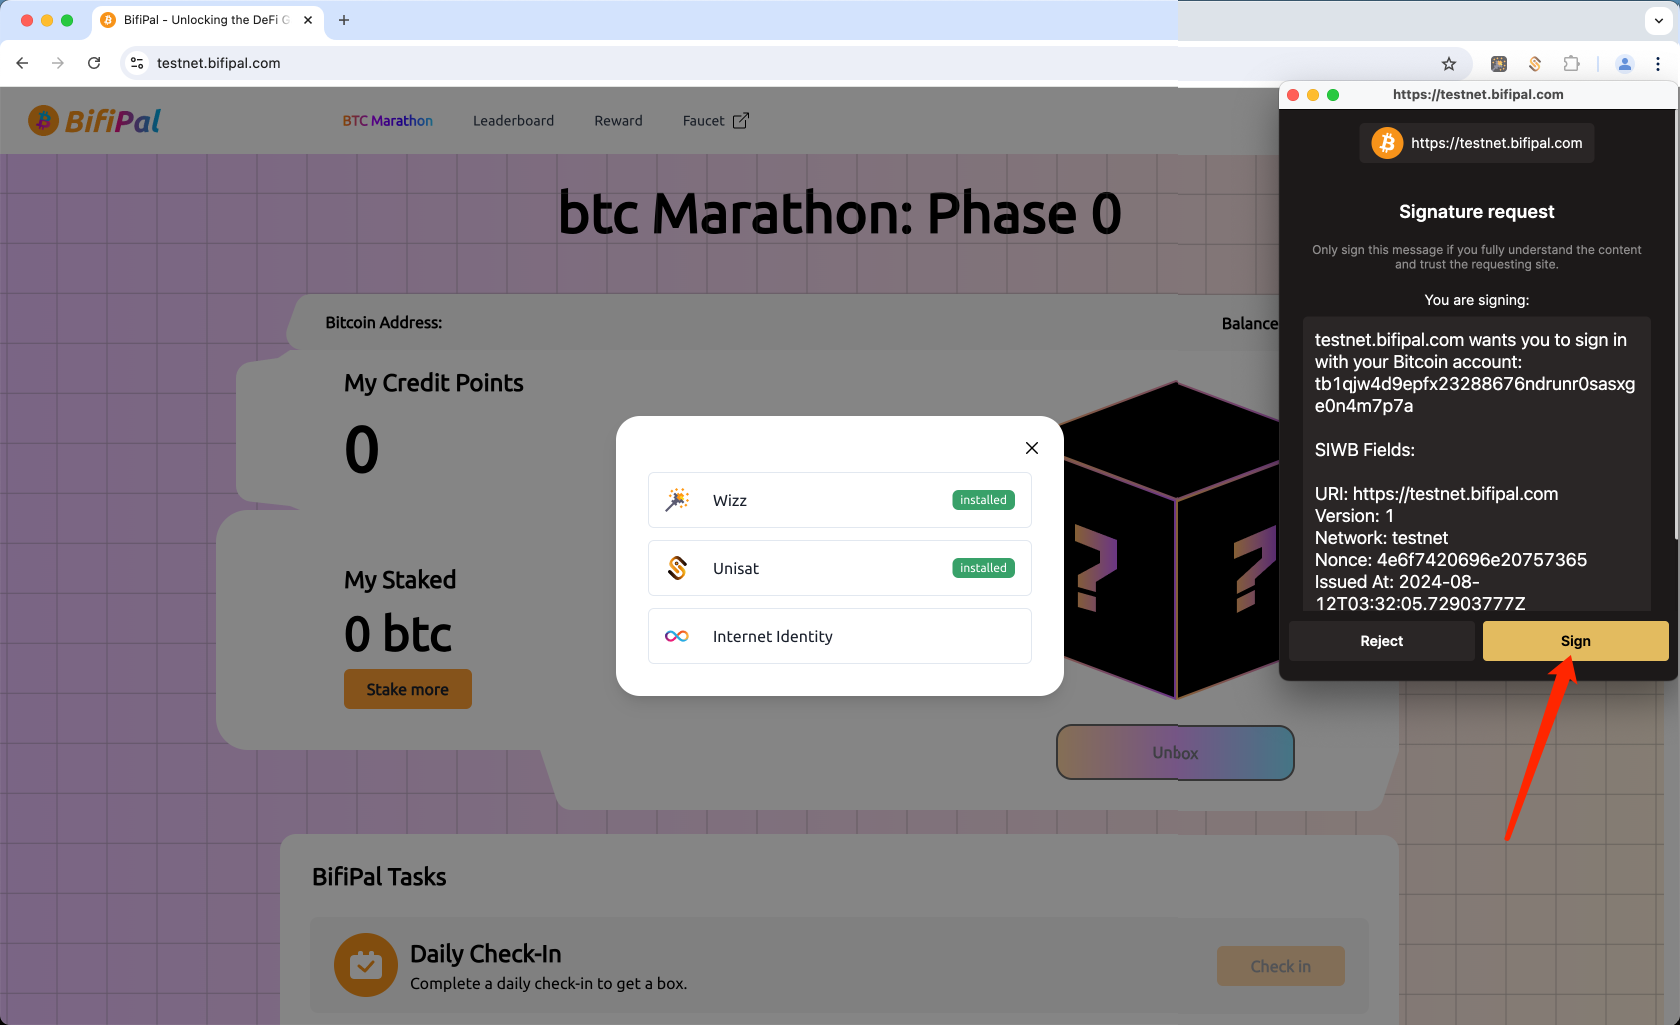The width and height of the screenshot is (1680, 1025).
Task: Go to the Leaderboard page
Action: [x=513, y=121]
